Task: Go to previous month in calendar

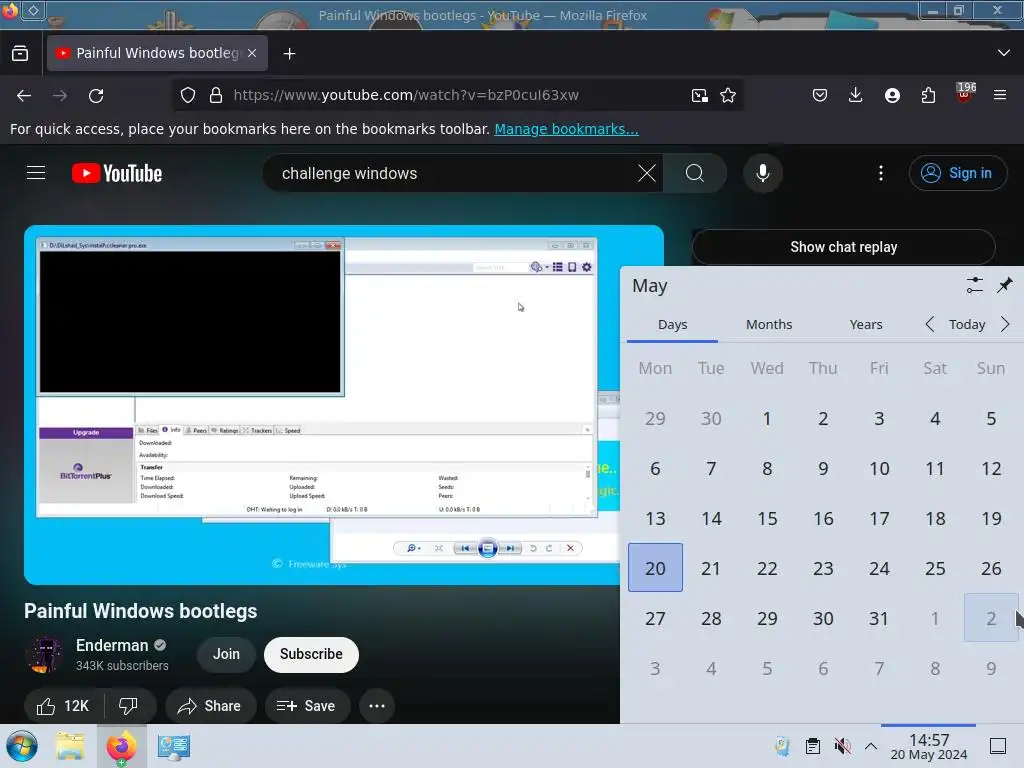Action: 930,325
